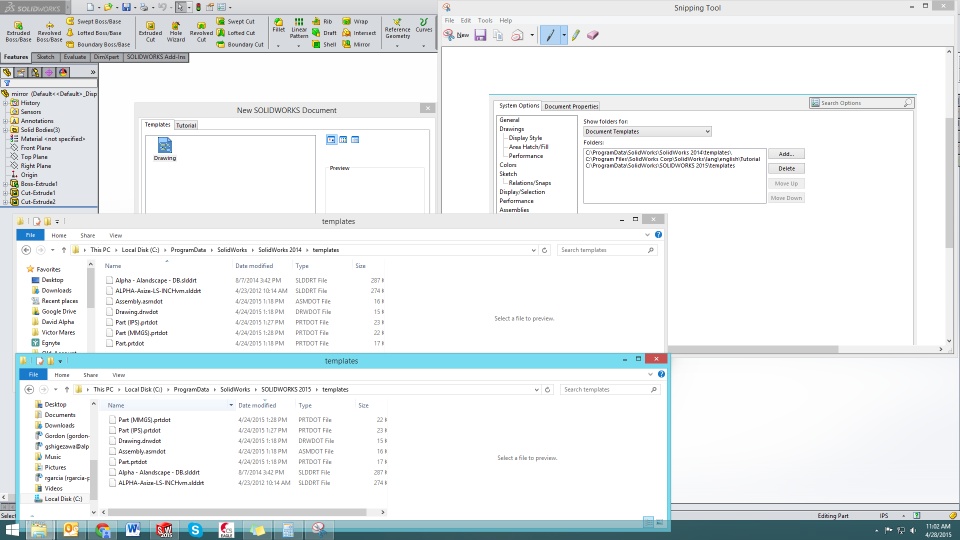Screen dimensions: 960x540
Task: Click the SolidWorks Rebuild traffic light icon
Action: (x=198, y=7)
